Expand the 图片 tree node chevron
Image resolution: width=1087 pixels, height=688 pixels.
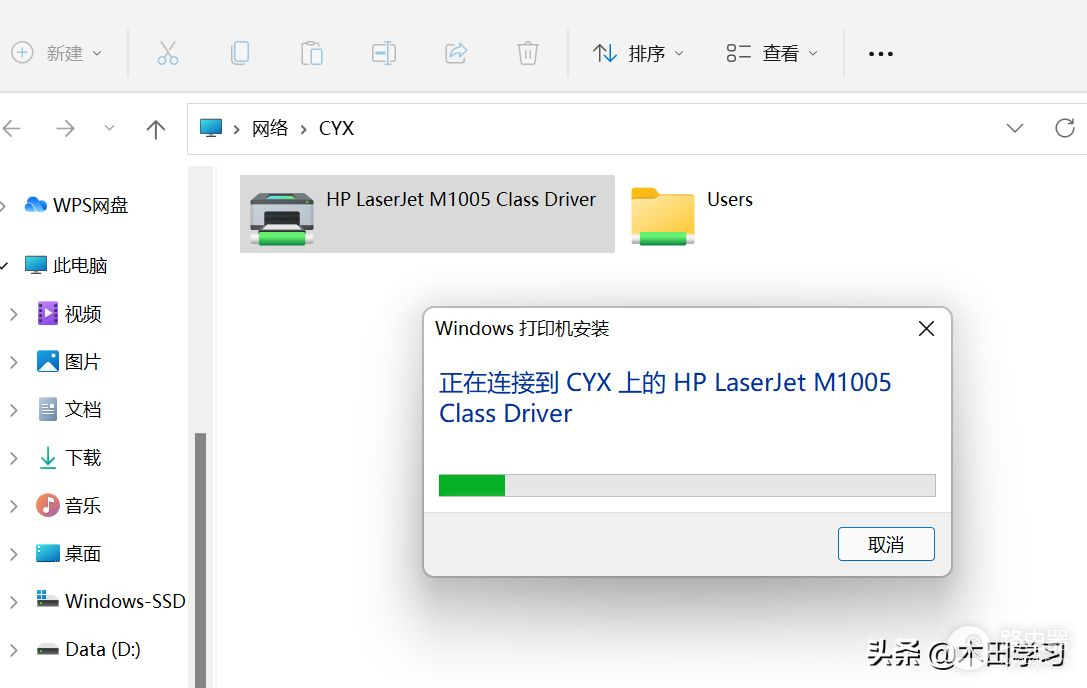(13, 361)
